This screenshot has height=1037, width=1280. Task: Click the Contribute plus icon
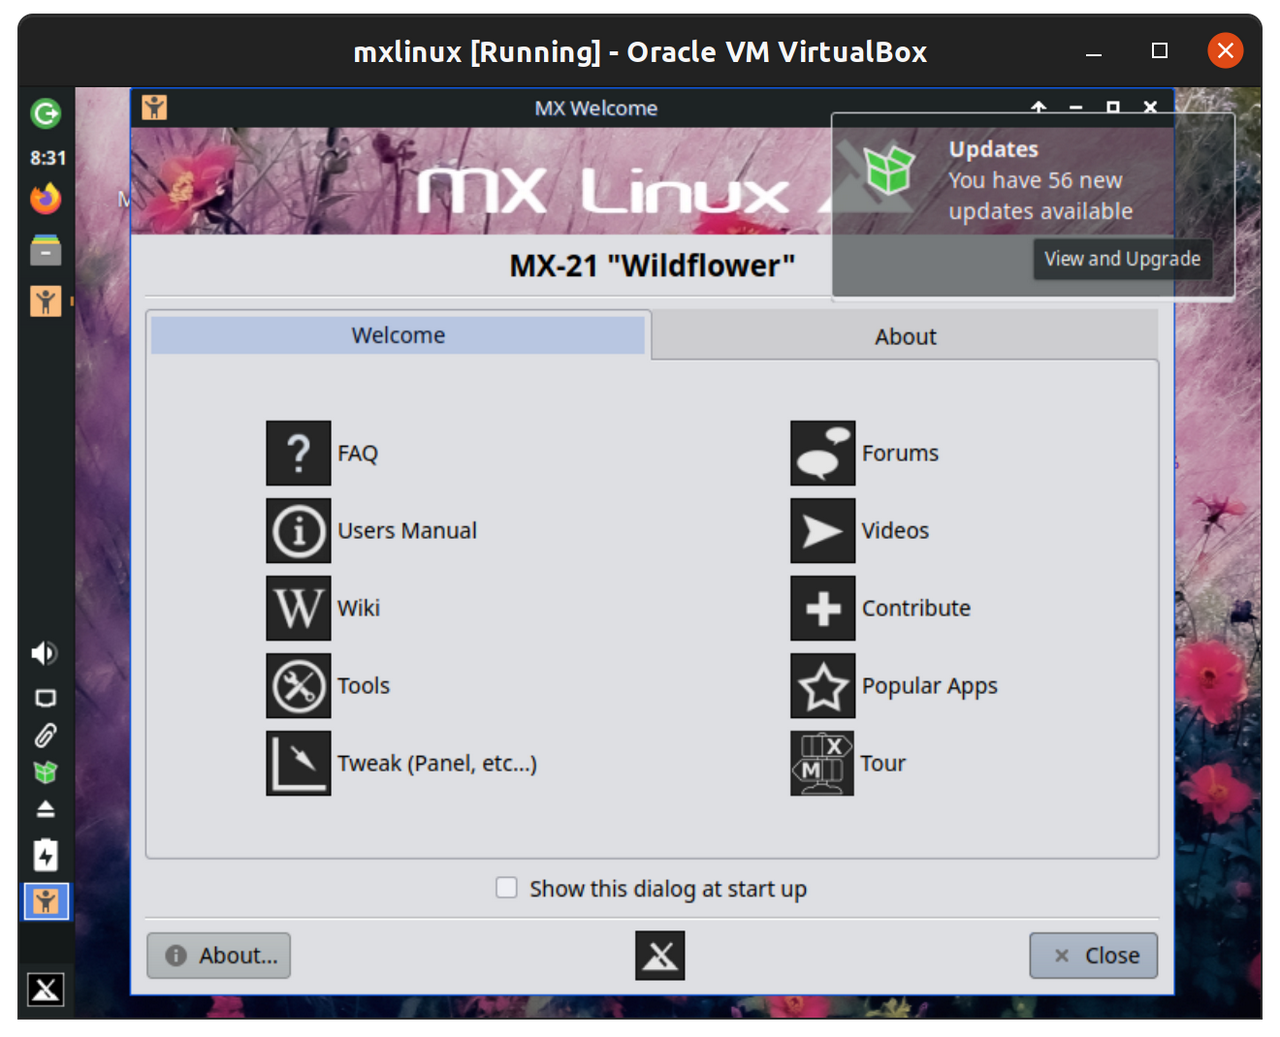[822, 608]
